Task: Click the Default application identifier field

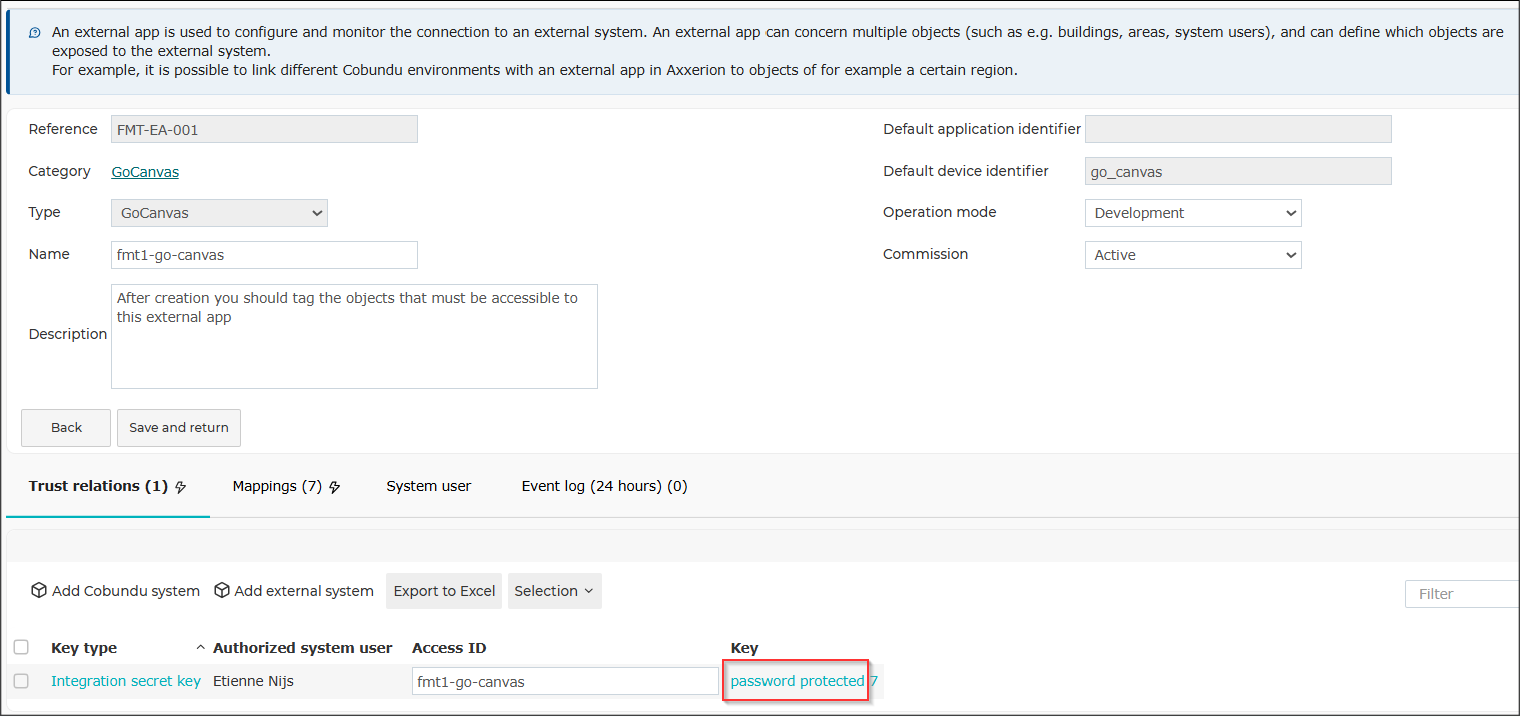Action: [1238, 129]
